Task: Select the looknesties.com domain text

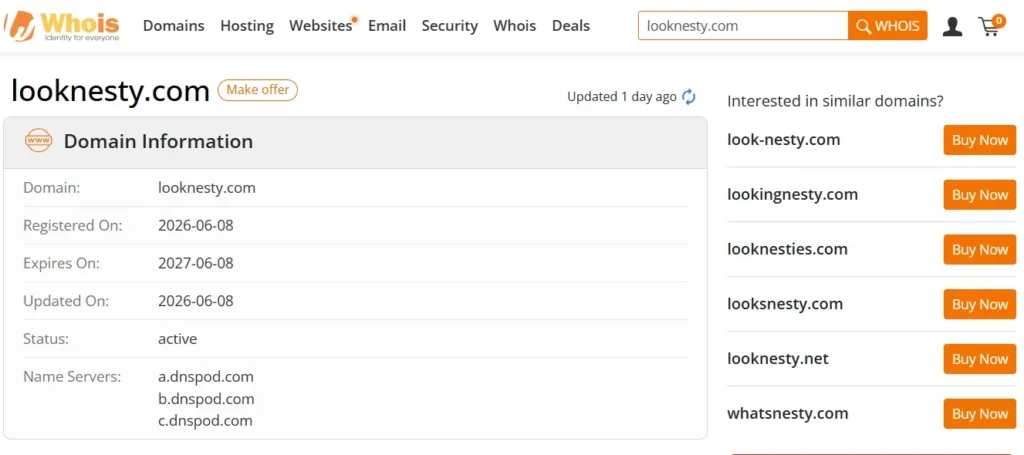Action: pos(787,249)
